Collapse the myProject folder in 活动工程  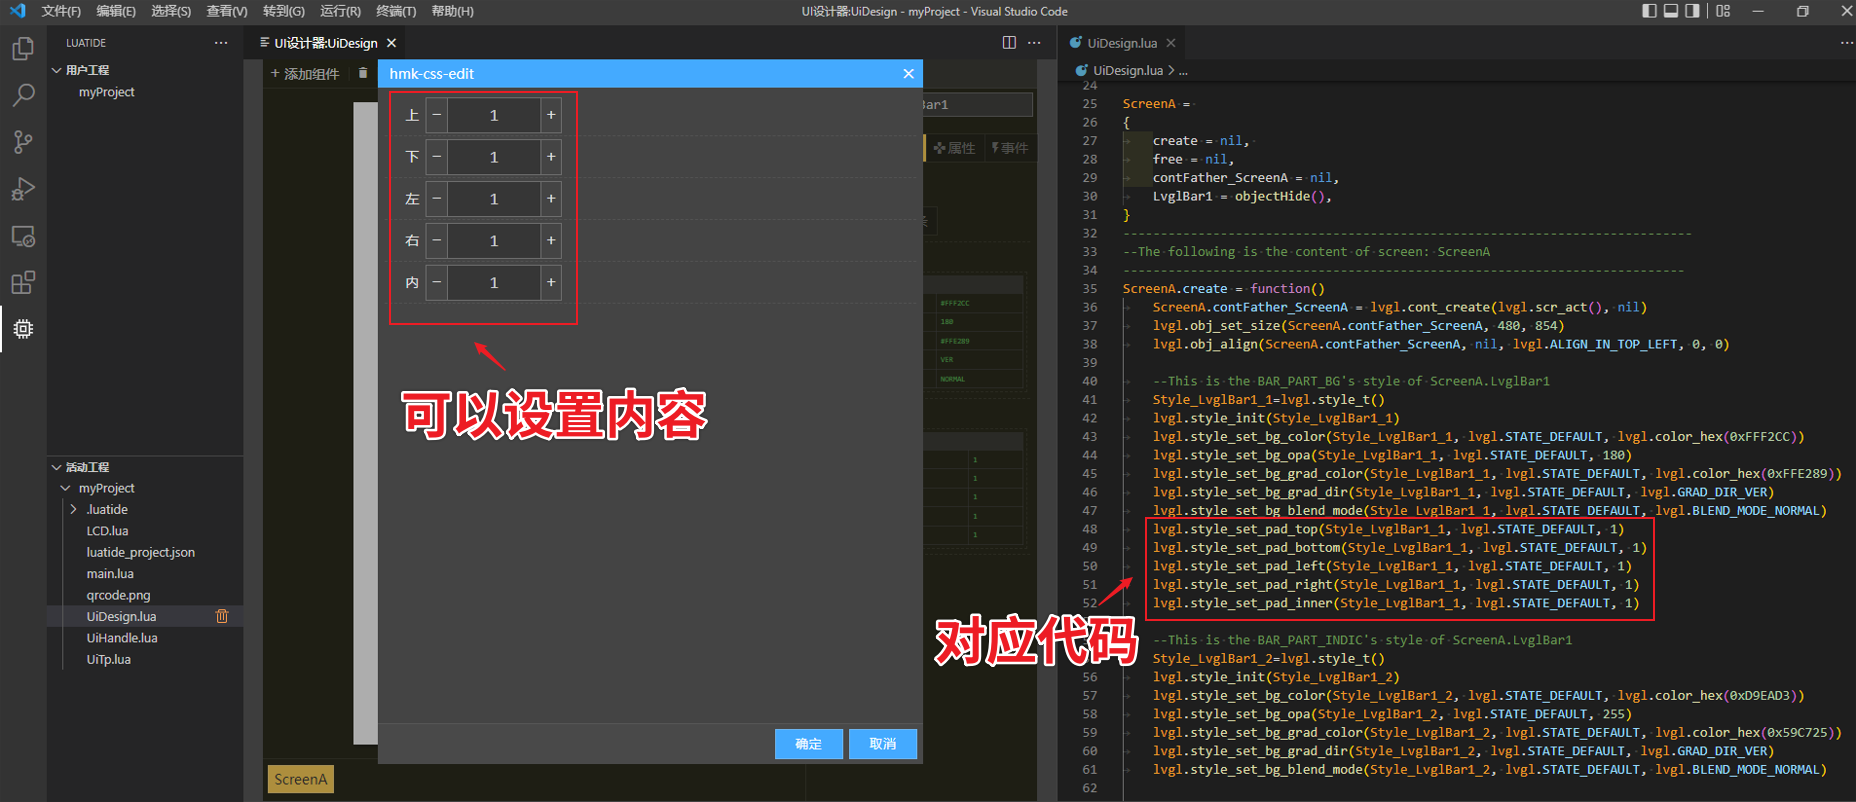click(x=66, y=488)
